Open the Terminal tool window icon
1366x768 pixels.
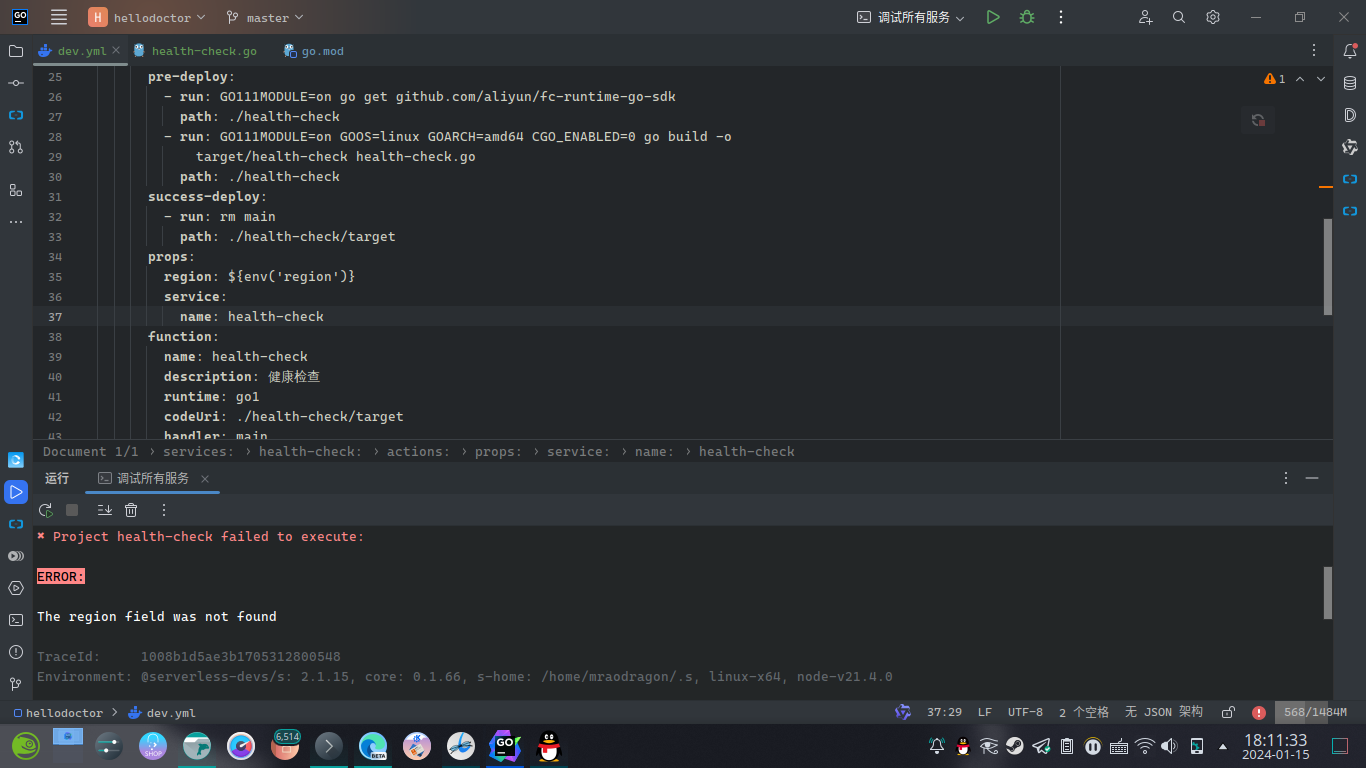pos(16,620)
